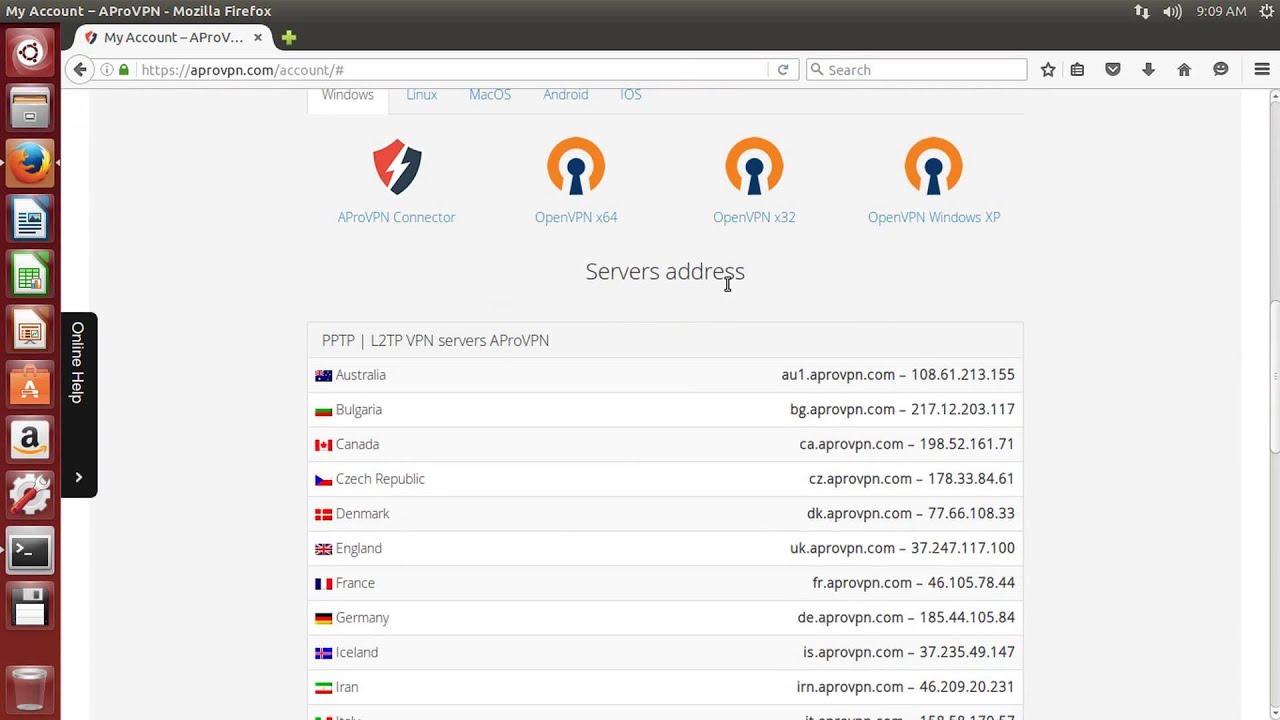Open the downloads arrow icon
Image resolution: width=1280 pixels, height=720 pixels.
coord(1148,70)
